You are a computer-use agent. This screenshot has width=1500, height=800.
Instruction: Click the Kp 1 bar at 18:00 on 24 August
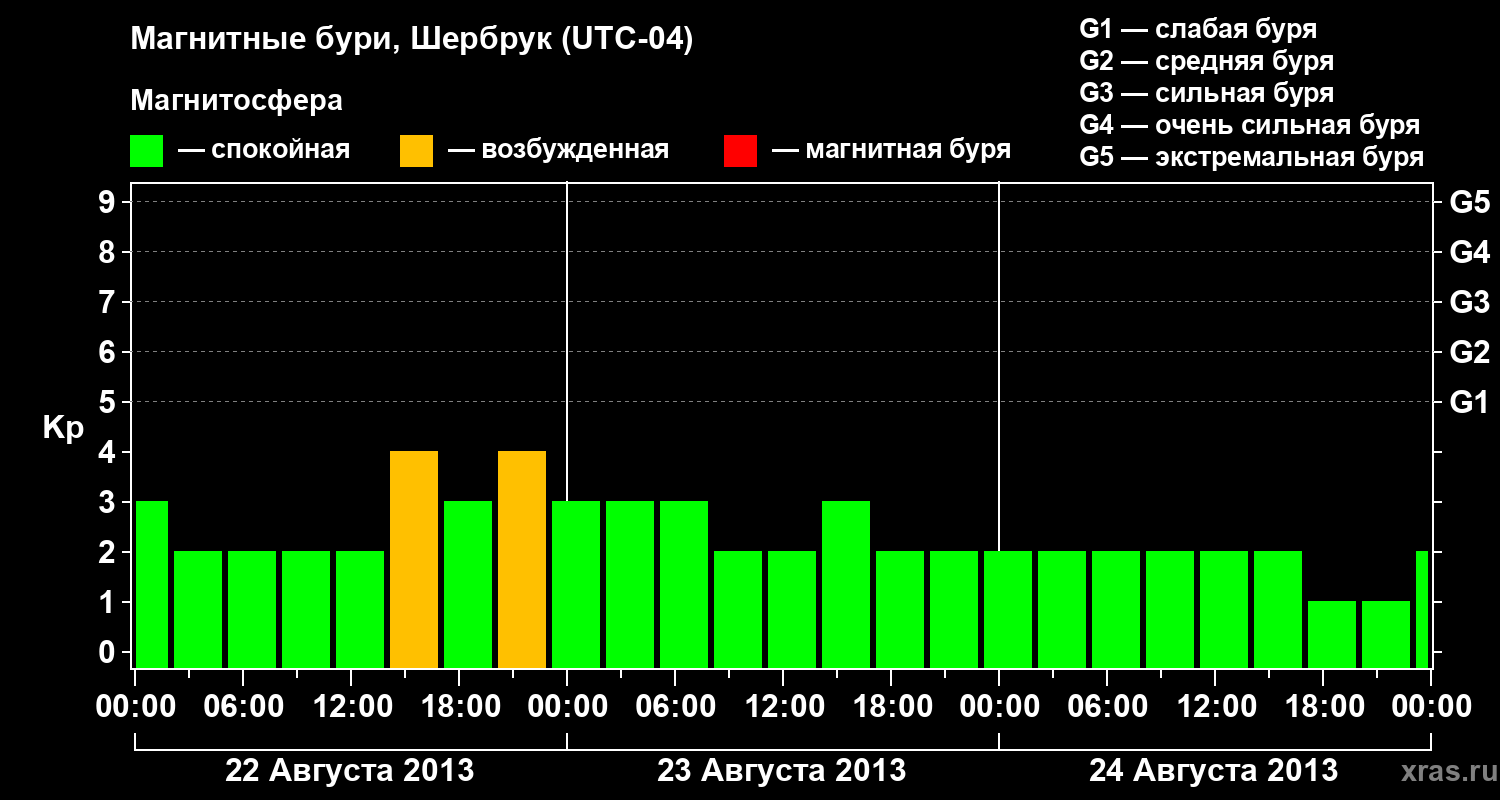click(x=1332, y=634)
